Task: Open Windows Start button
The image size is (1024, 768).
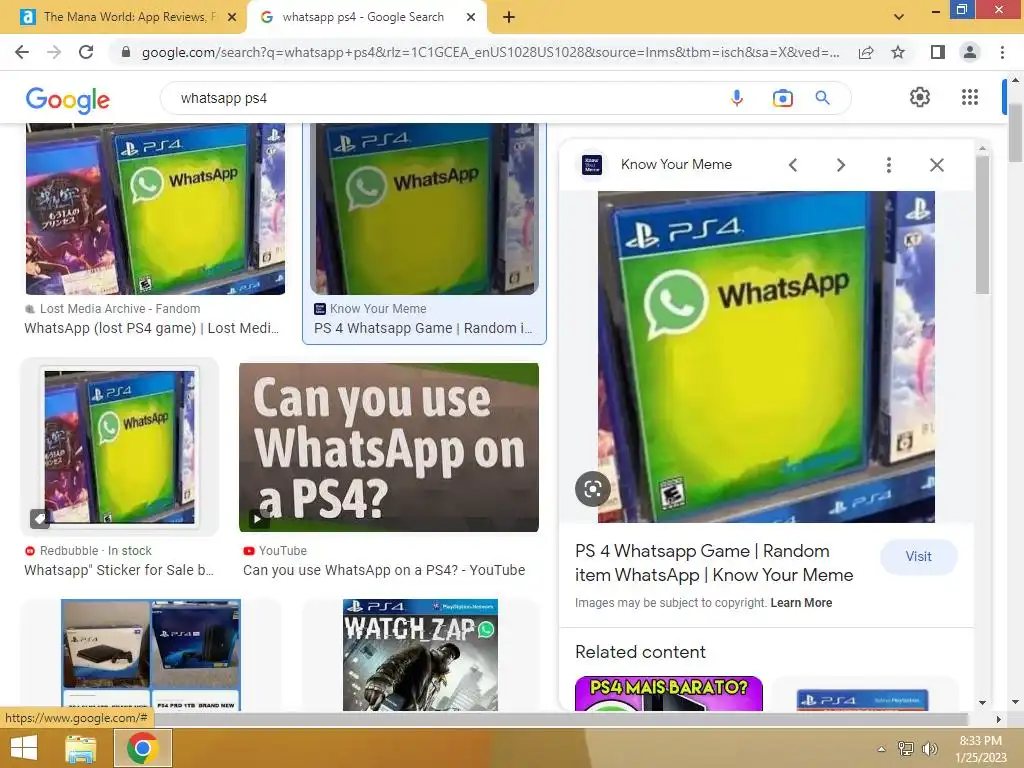Action: (24, 748)
